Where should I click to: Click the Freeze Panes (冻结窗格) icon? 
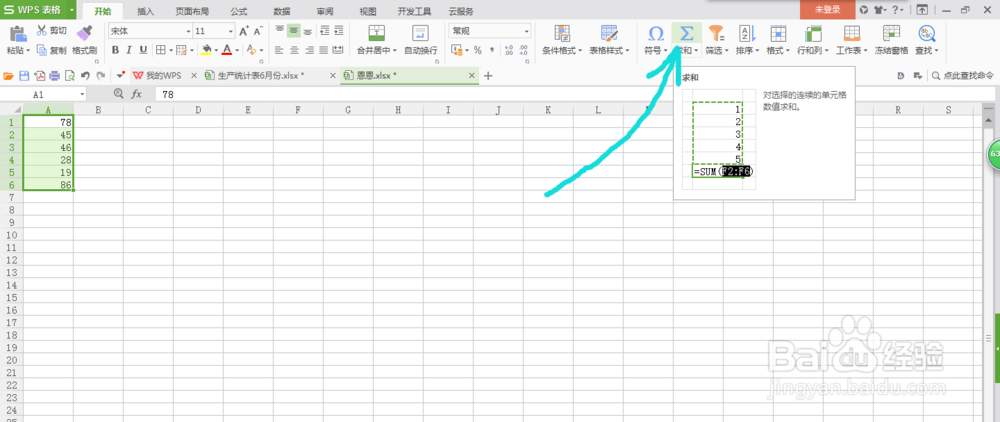click(891, 33)
